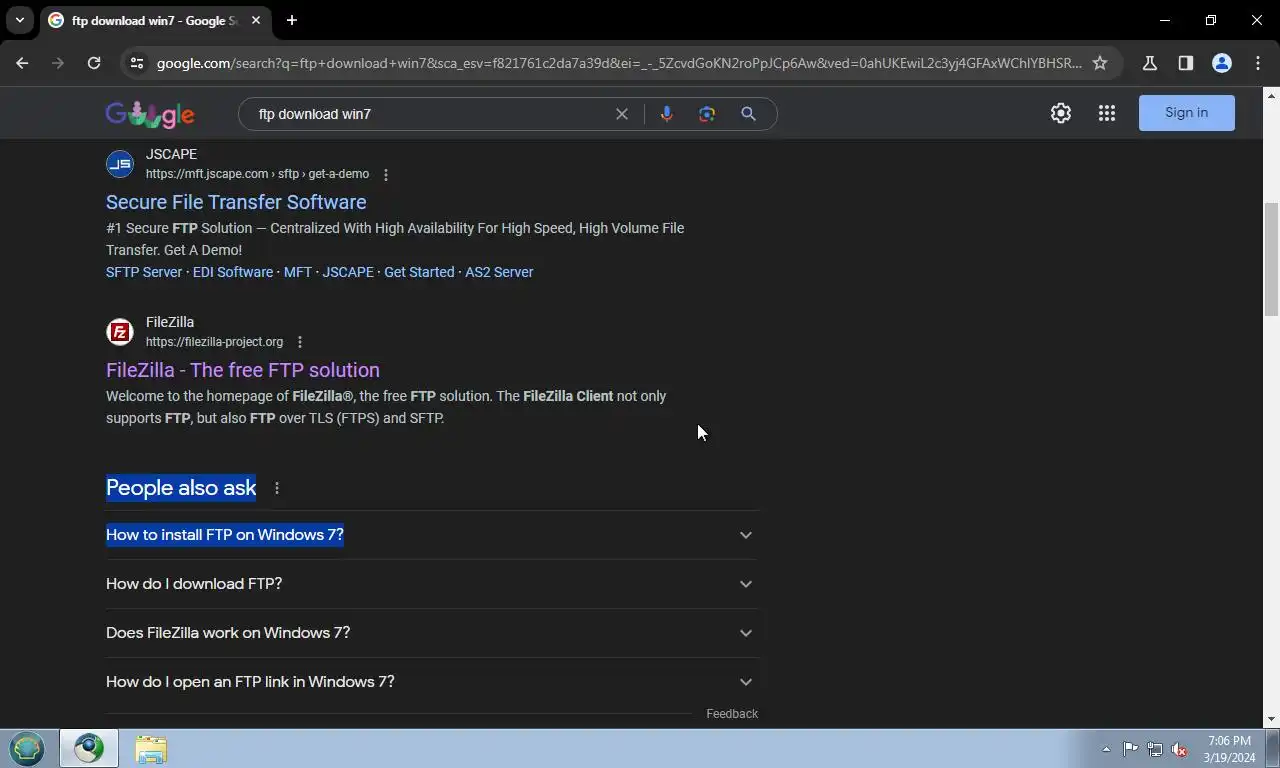Screen dimensions: 1280x768
Task: Open the Google apps grid
Action: [1106, 113]
